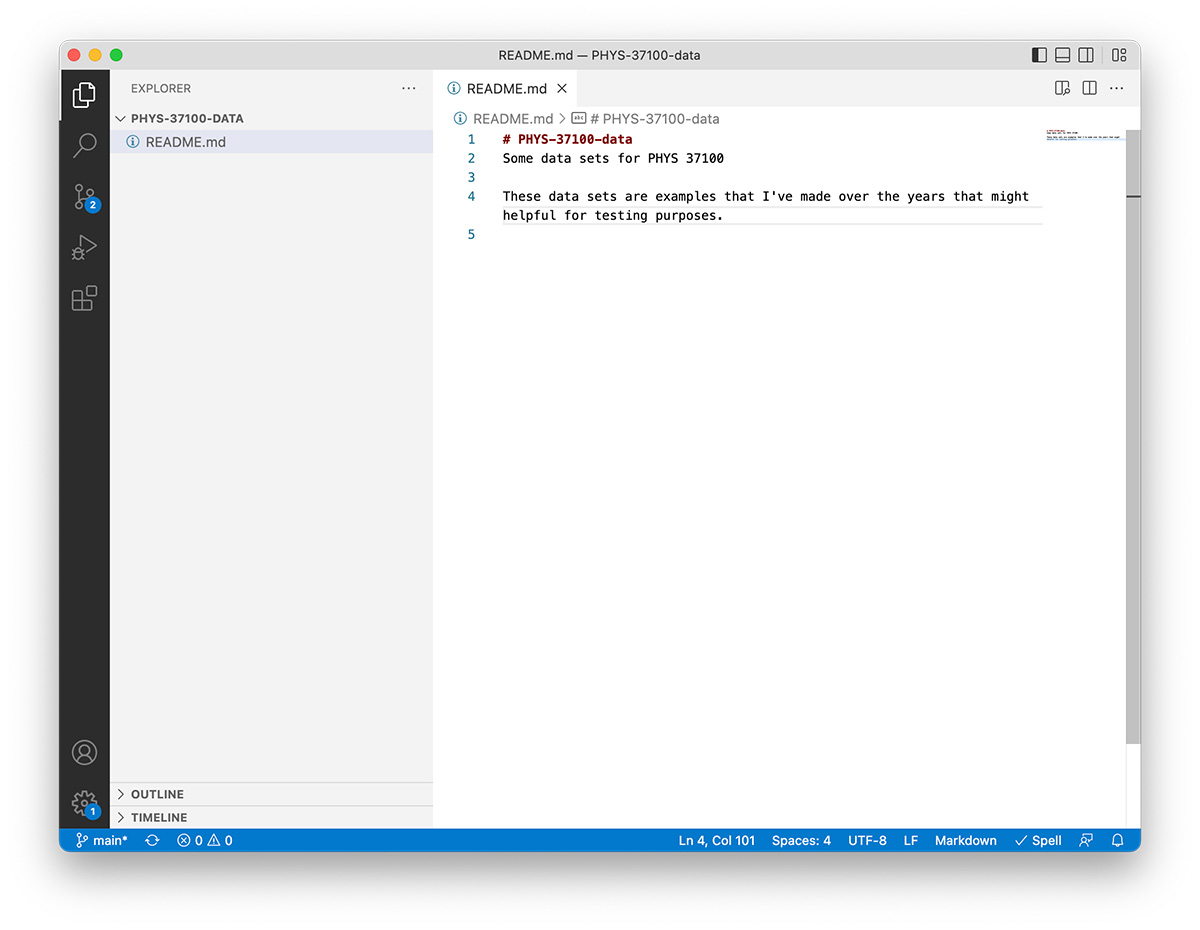This screenshot has height=930, width=1200.
Task: Synchronize changes in the status bar
Action: tap(152, 840)
